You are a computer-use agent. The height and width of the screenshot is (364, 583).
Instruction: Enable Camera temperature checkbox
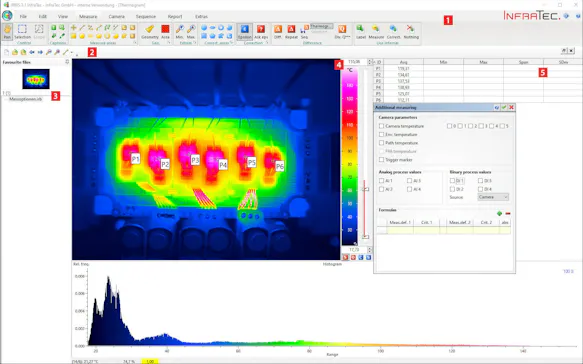click(x=381, y=126)
